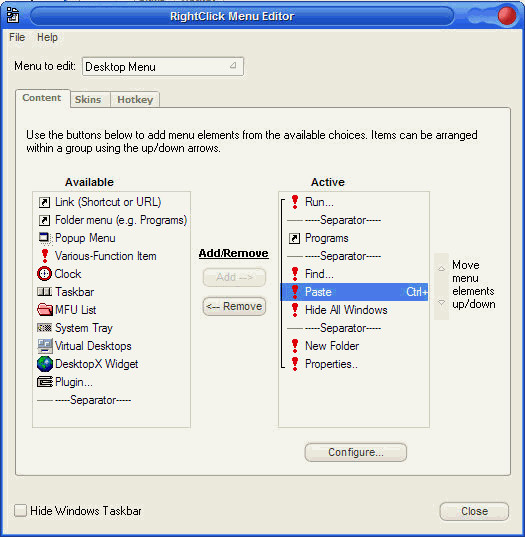The width and height of the screenshot is (525, 537).
Task: Select the highlighted Paste entry text
Action: [x=318, y=292]
